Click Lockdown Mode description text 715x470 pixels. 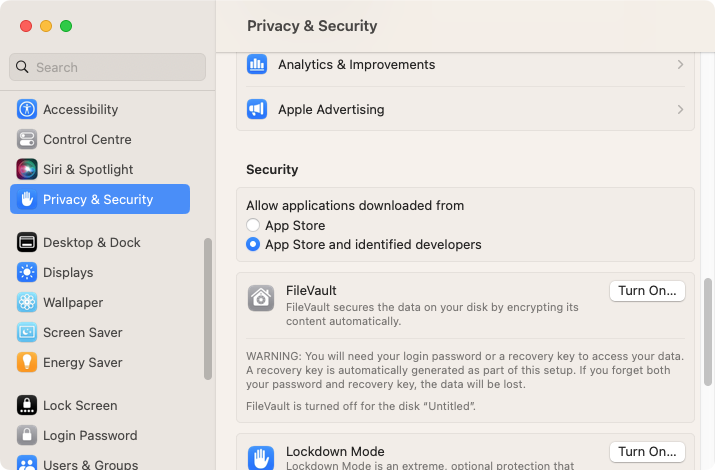pyautogui.click(x=430, y=465)
